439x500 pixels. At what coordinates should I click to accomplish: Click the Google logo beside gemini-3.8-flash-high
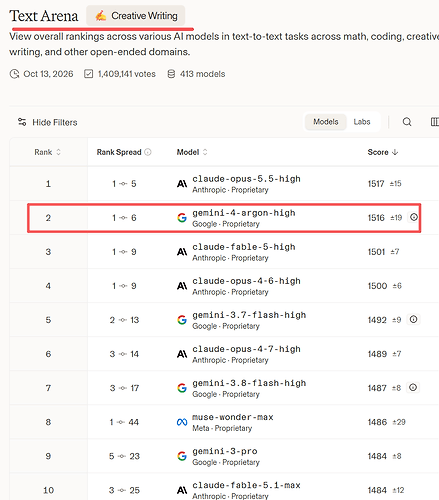[x=182, y=388]
